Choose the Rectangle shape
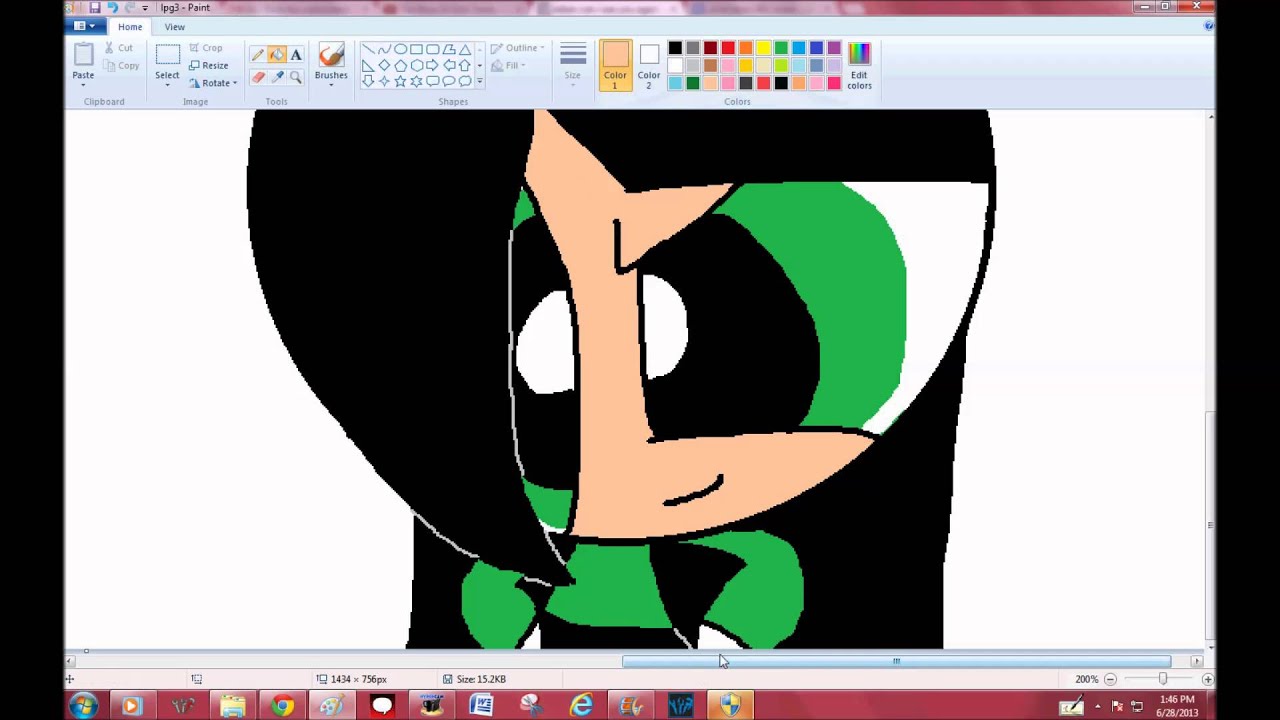Screen dimensions: 1280x720 [416, 49]
